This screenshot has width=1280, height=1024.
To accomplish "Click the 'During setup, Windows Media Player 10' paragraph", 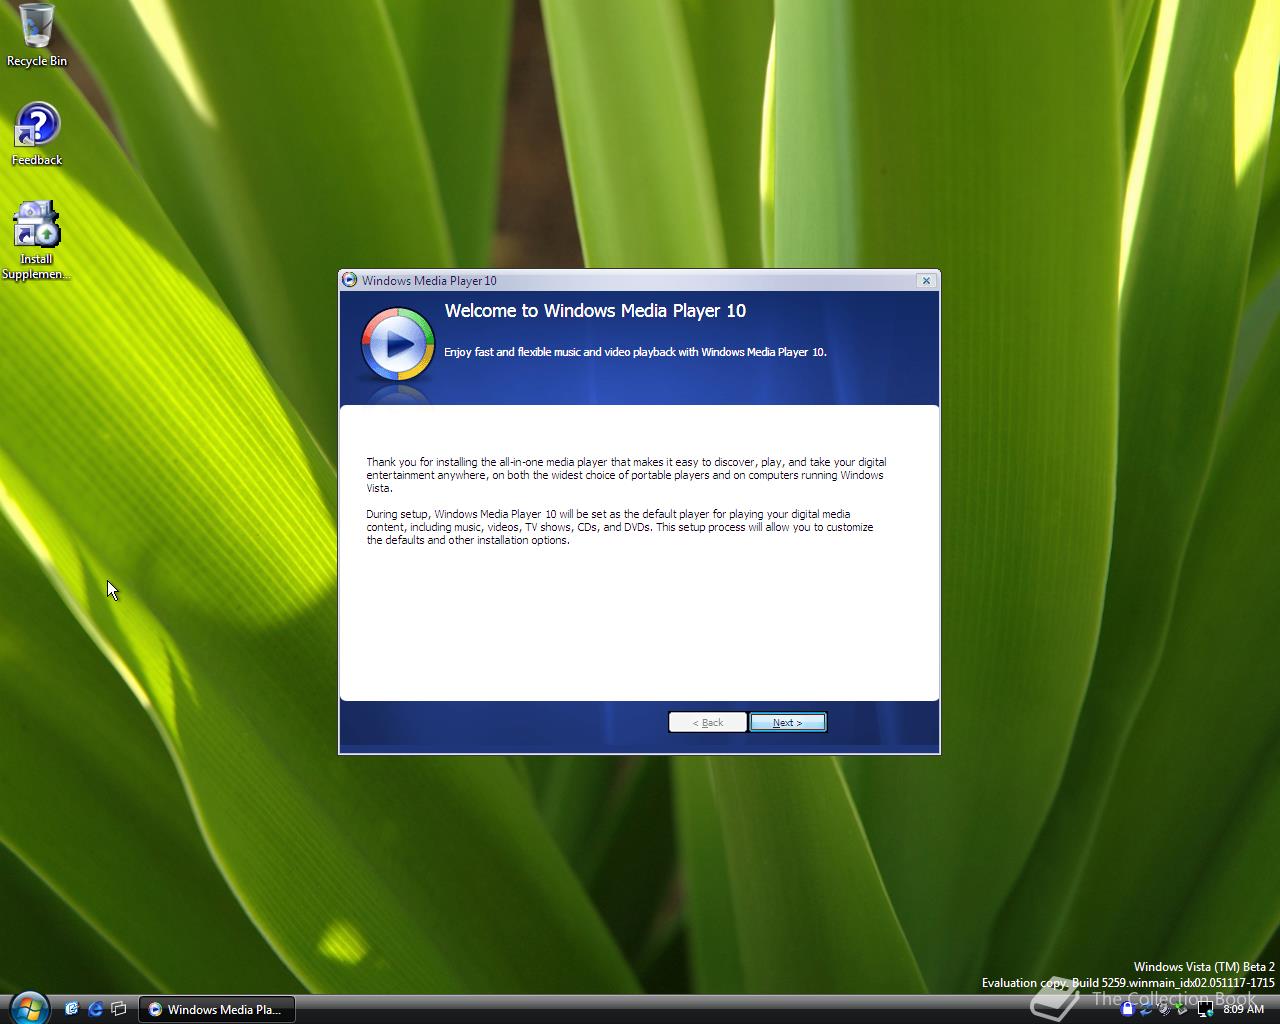I will point(619,527).
